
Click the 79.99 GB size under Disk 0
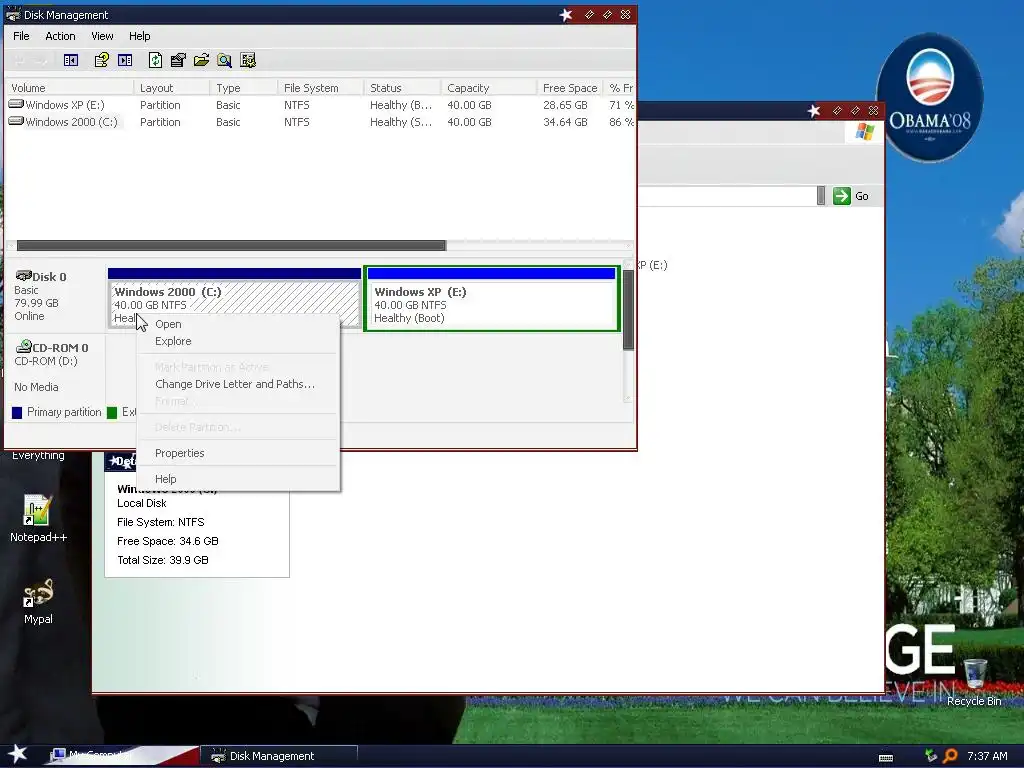(x=37, y=303)
